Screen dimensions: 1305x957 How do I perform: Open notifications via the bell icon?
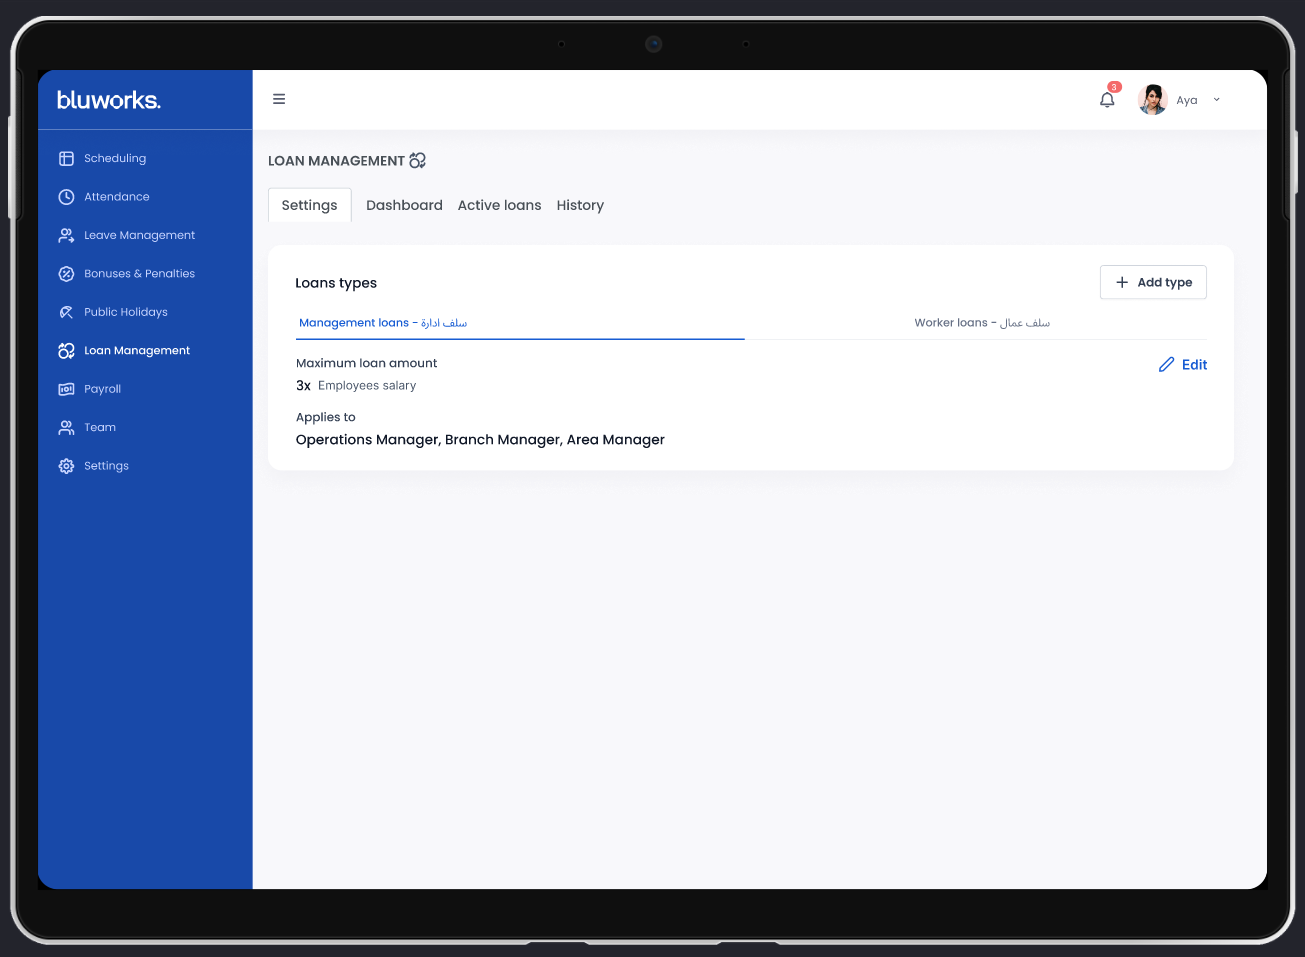[1107, 100]
